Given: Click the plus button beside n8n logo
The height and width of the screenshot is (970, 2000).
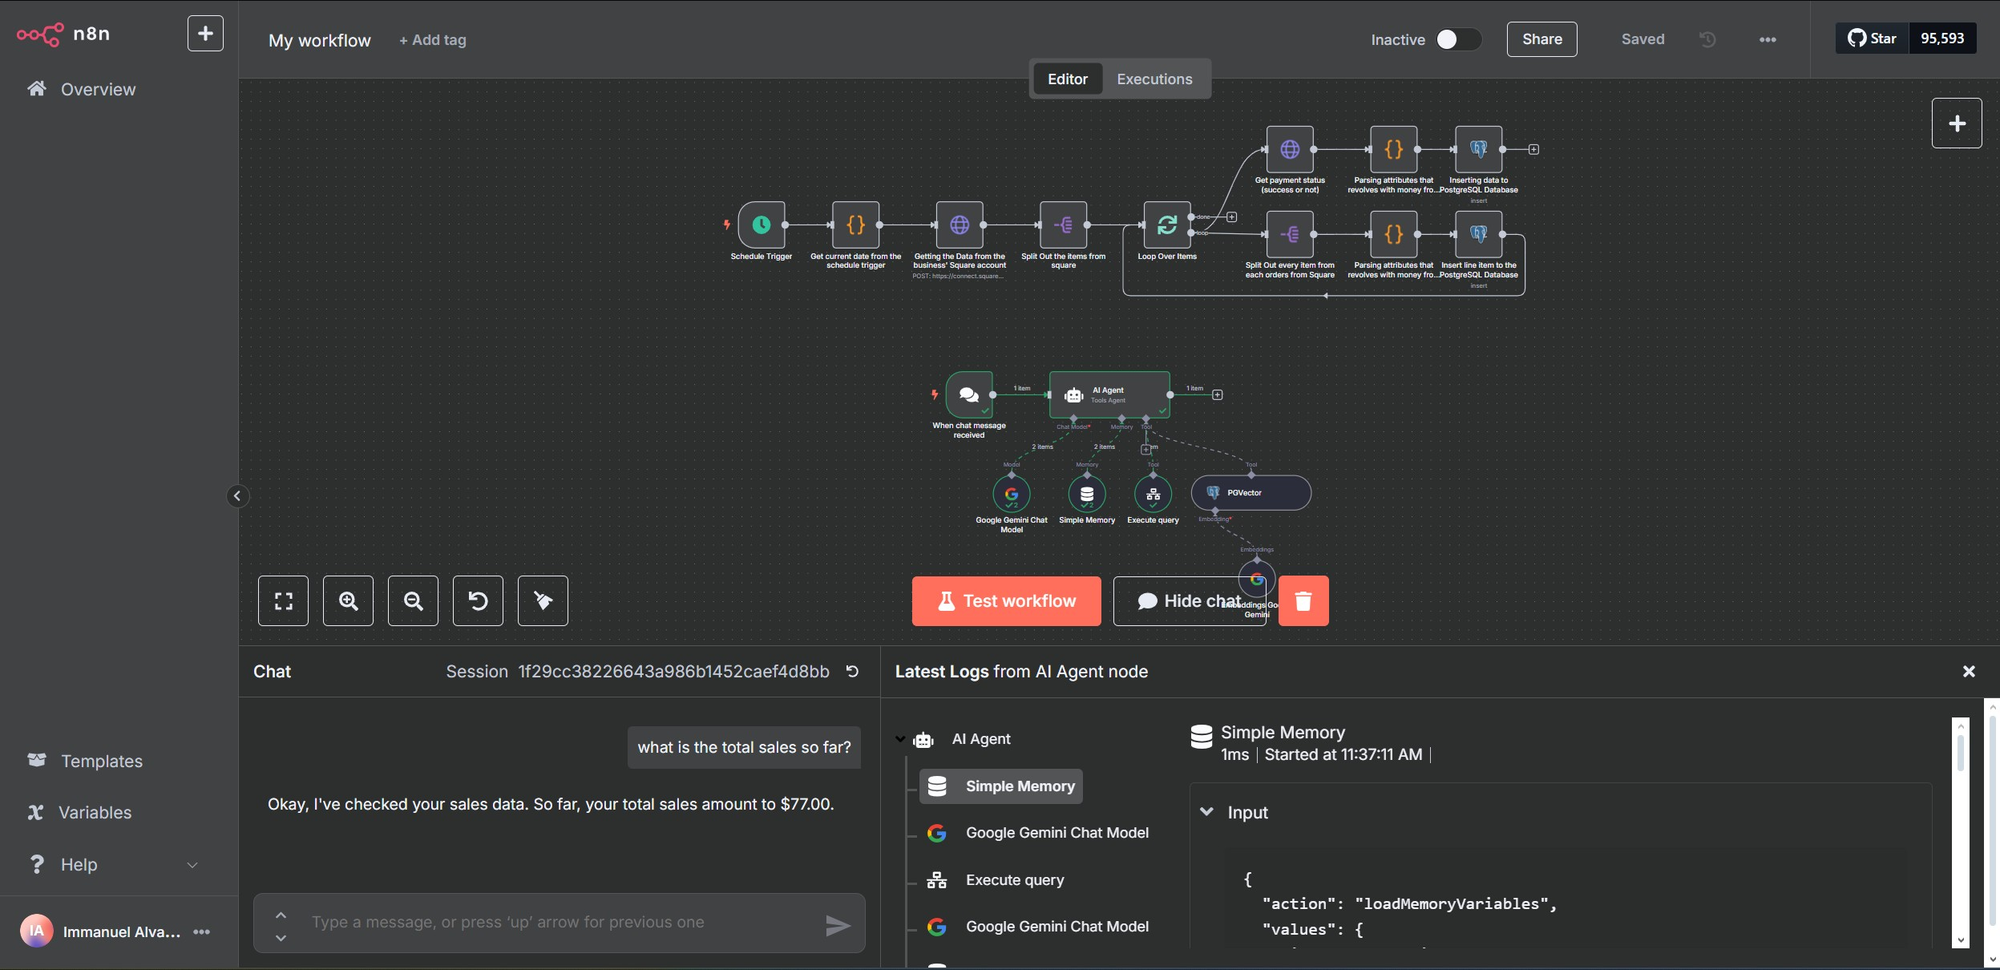Looking at the screenshot, I should [205, 33].
